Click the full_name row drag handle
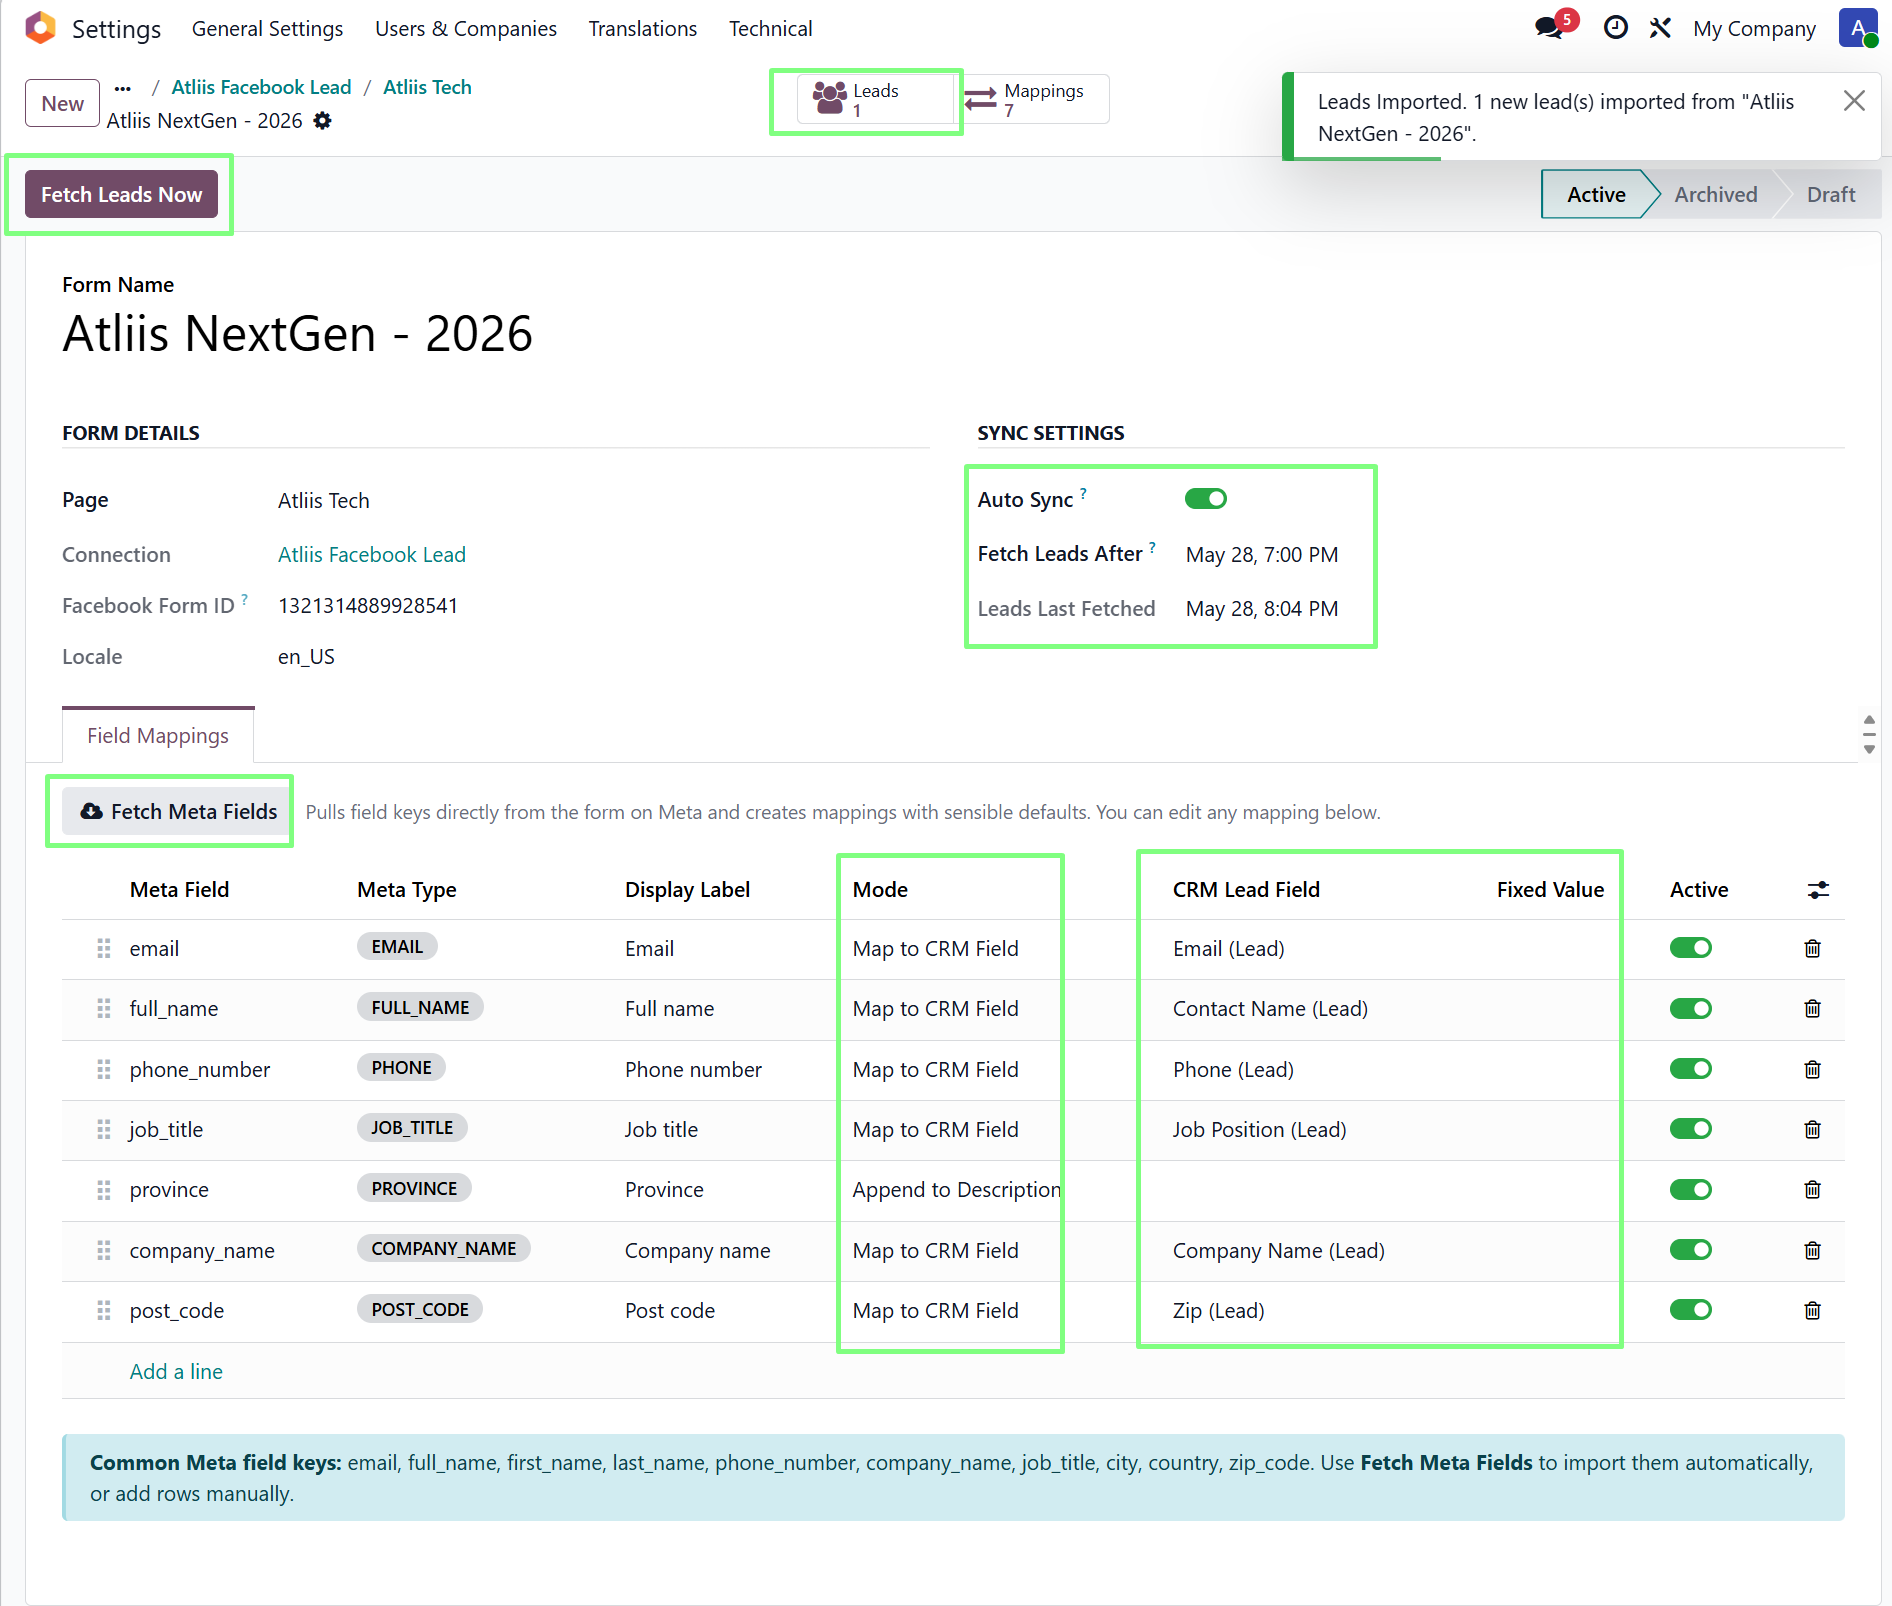This screenshot has width=1892, height=1606. (103, 1008)
